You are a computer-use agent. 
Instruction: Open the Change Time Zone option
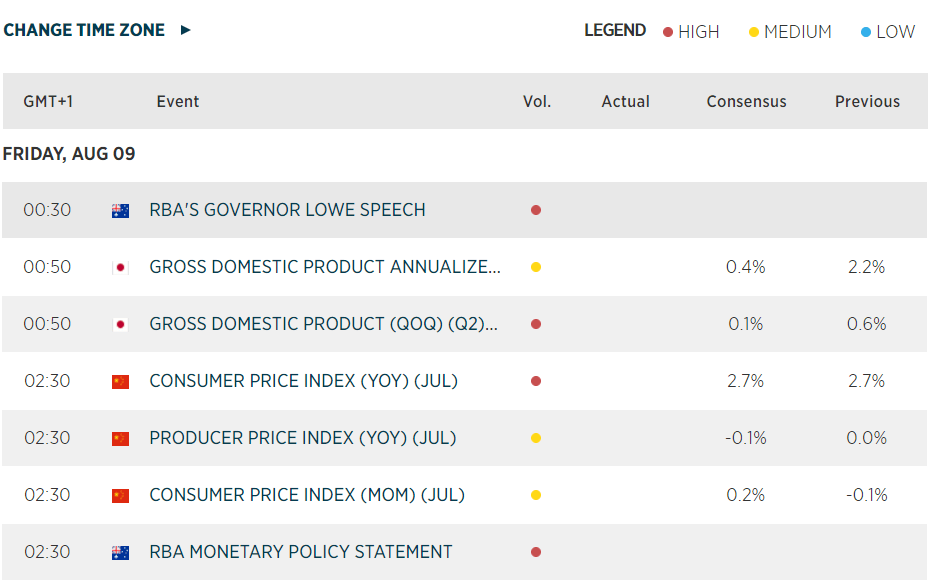pyautogui.click(x=84, y=30)
